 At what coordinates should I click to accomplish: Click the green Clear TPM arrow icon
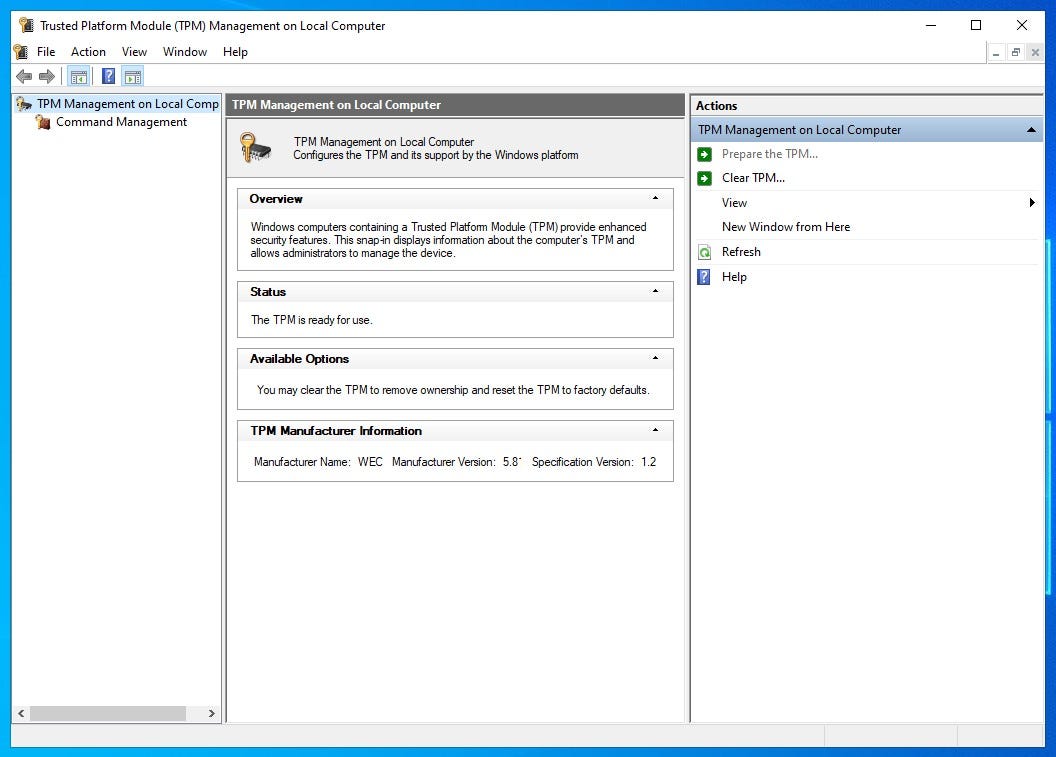click(704, 178)
